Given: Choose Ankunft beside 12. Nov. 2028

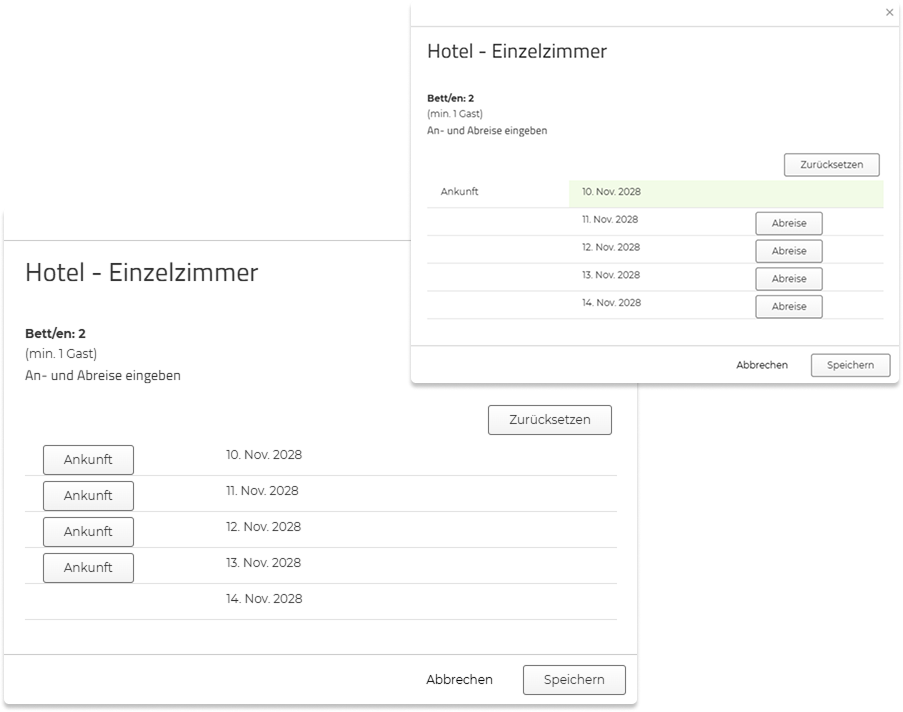Looking at the screenshot, I should tap(88, 532).
